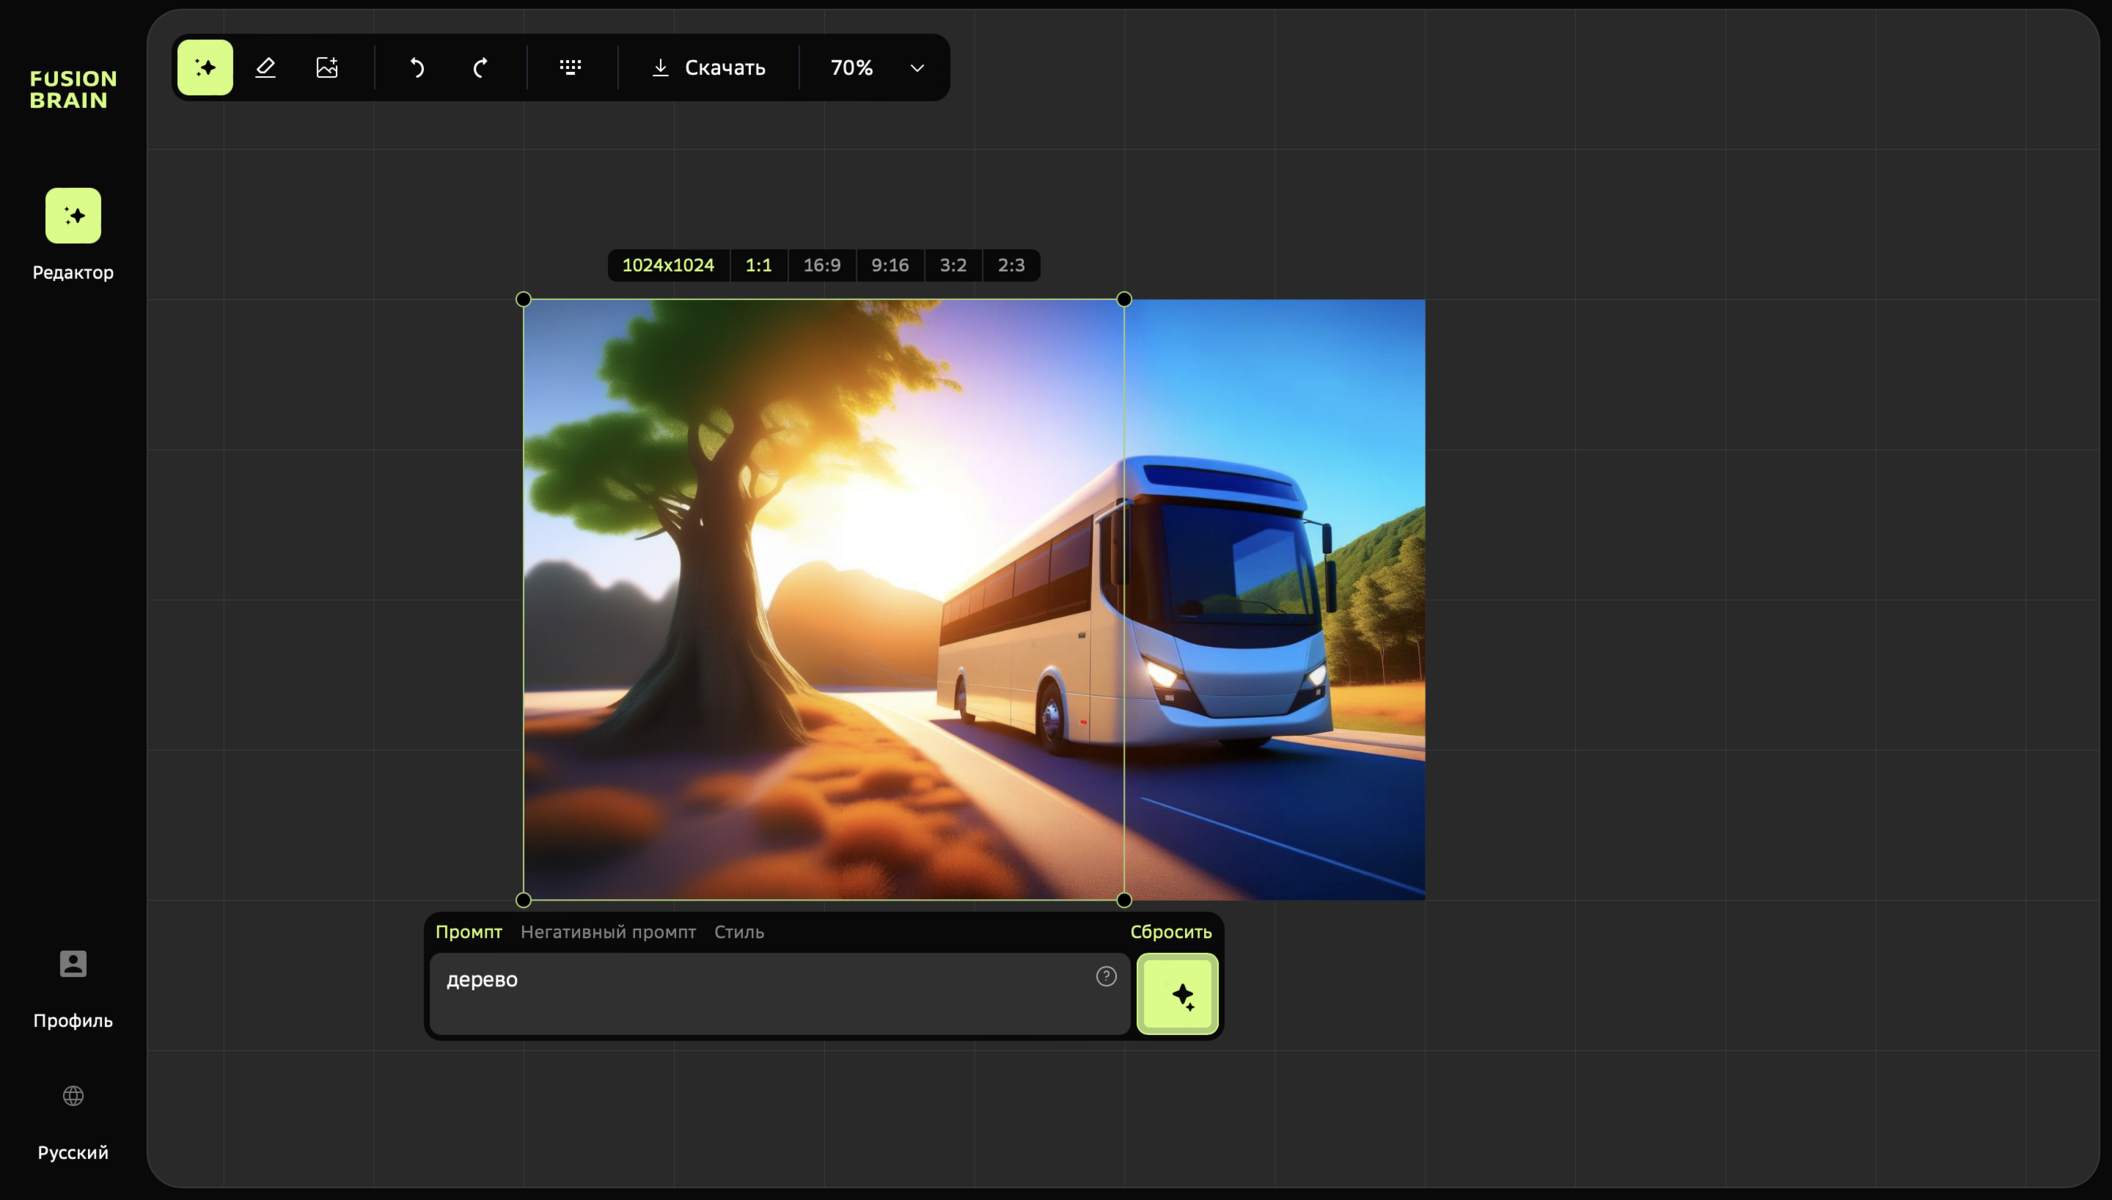Click the globe language icon

(x=73, y=1096)
